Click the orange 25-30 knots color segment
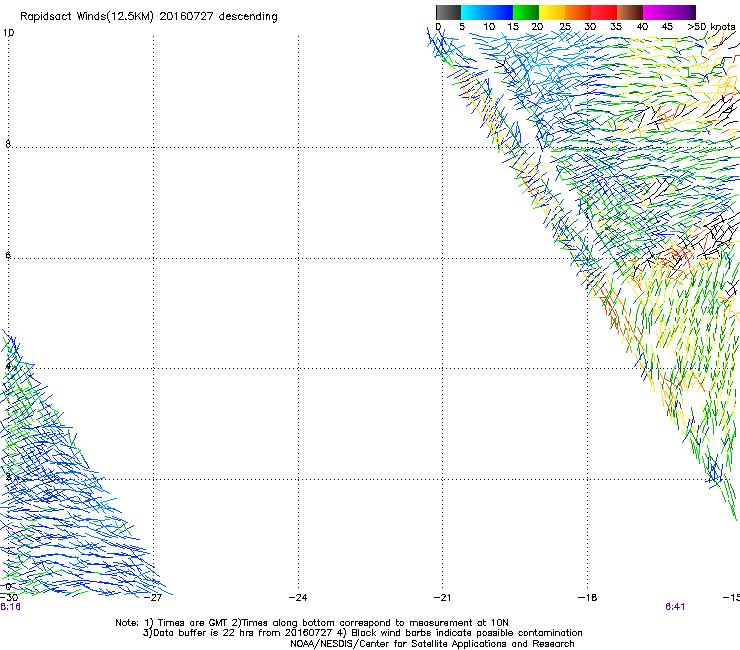The width and height of the screenshot is (740, 650). (x=578, y=12)
